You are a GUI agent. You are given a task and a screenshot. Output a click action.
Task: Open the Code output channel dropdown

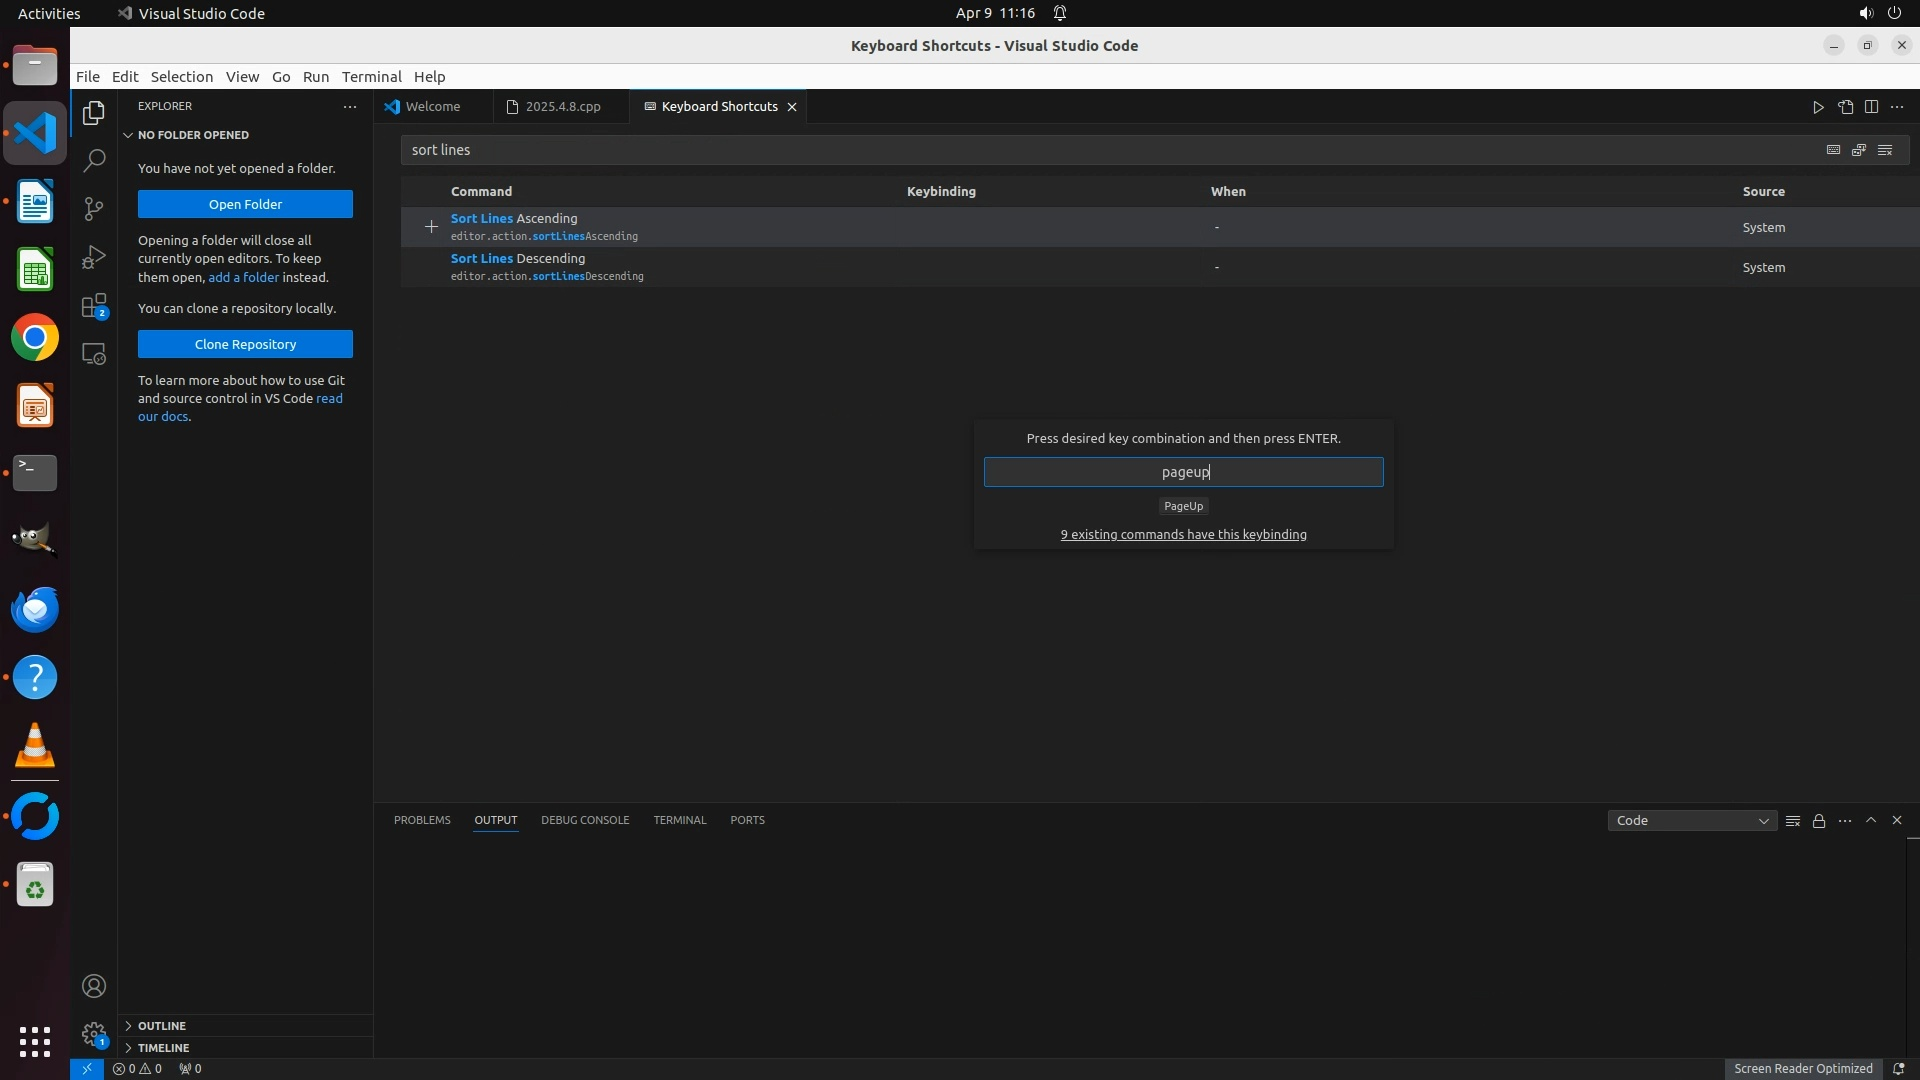click(x=1692, y=821)
